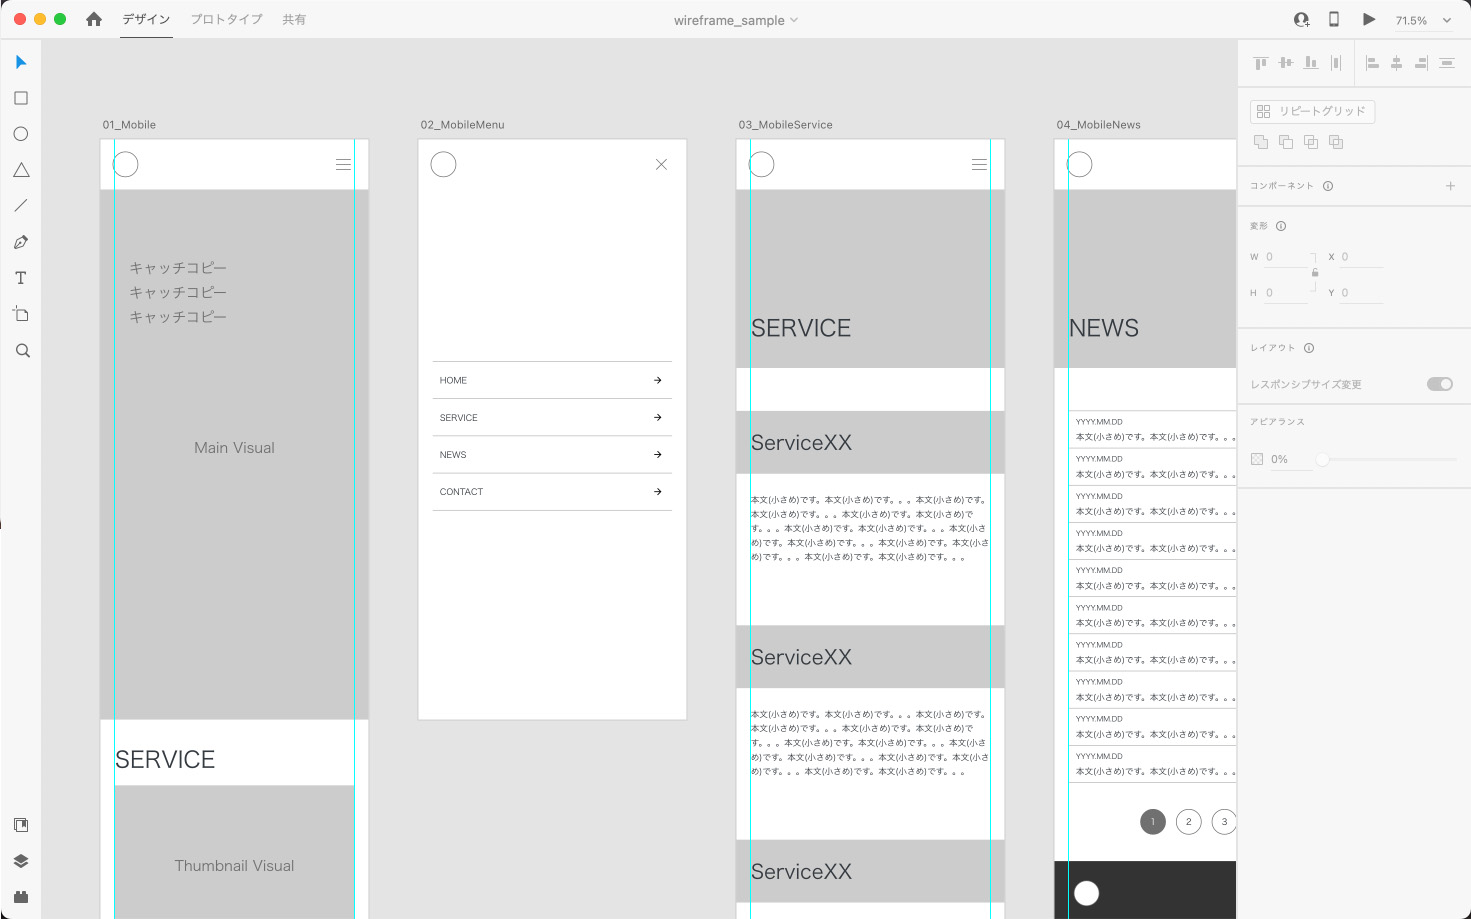Click the boolean exclude overlap icon
The width and height of the screenshot is (1471, 919).
click(1336, 142)
